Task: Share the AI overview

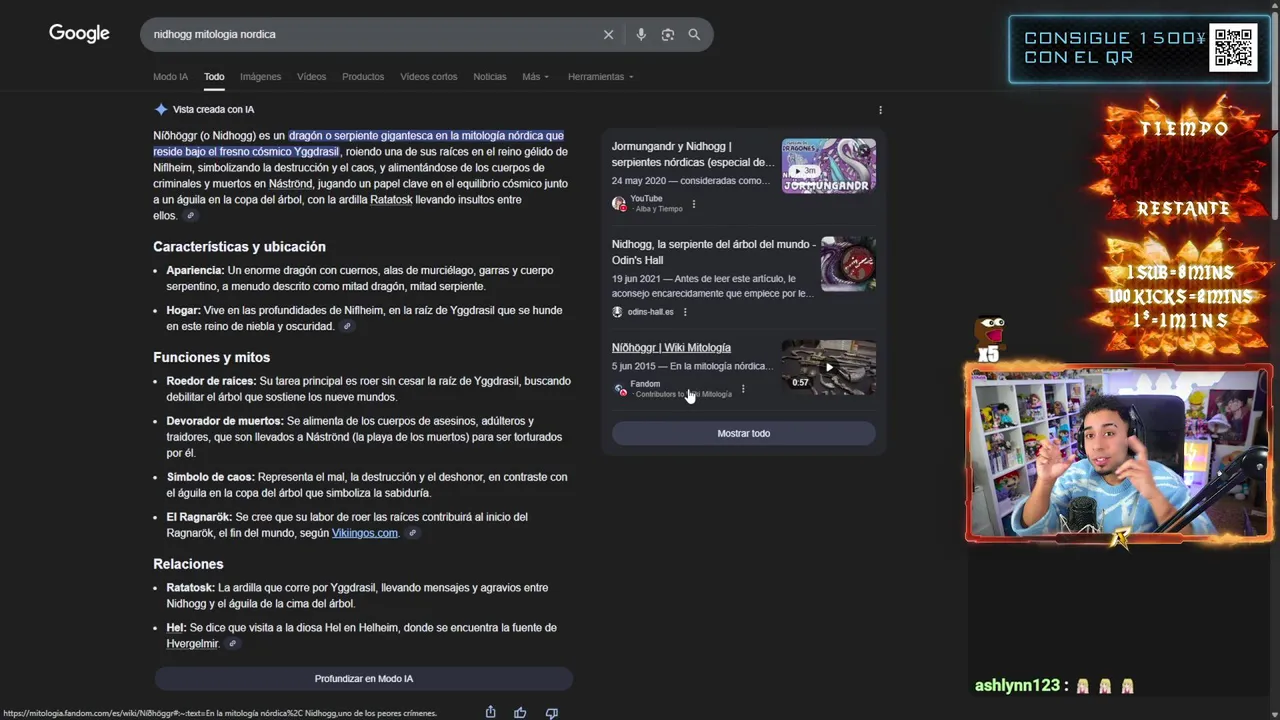Action: click(x=490, y=712)
